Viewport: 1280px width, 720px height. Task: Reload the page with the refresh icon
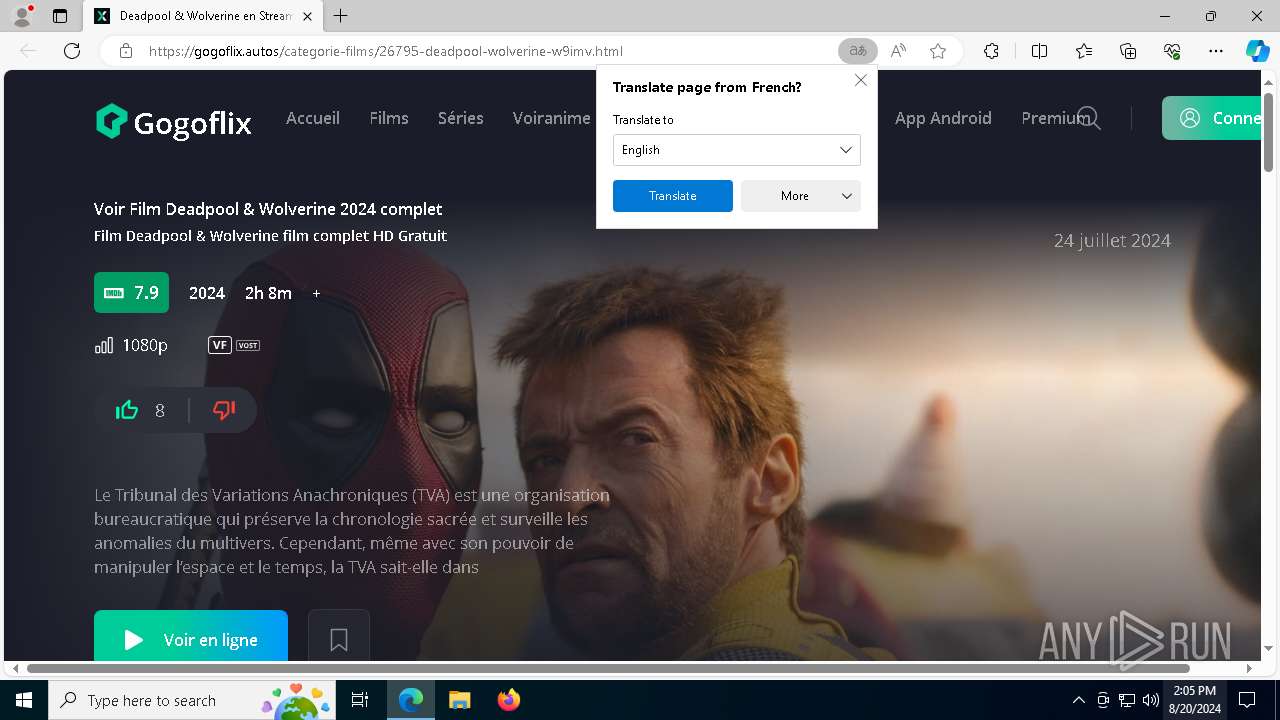point(72,51)
